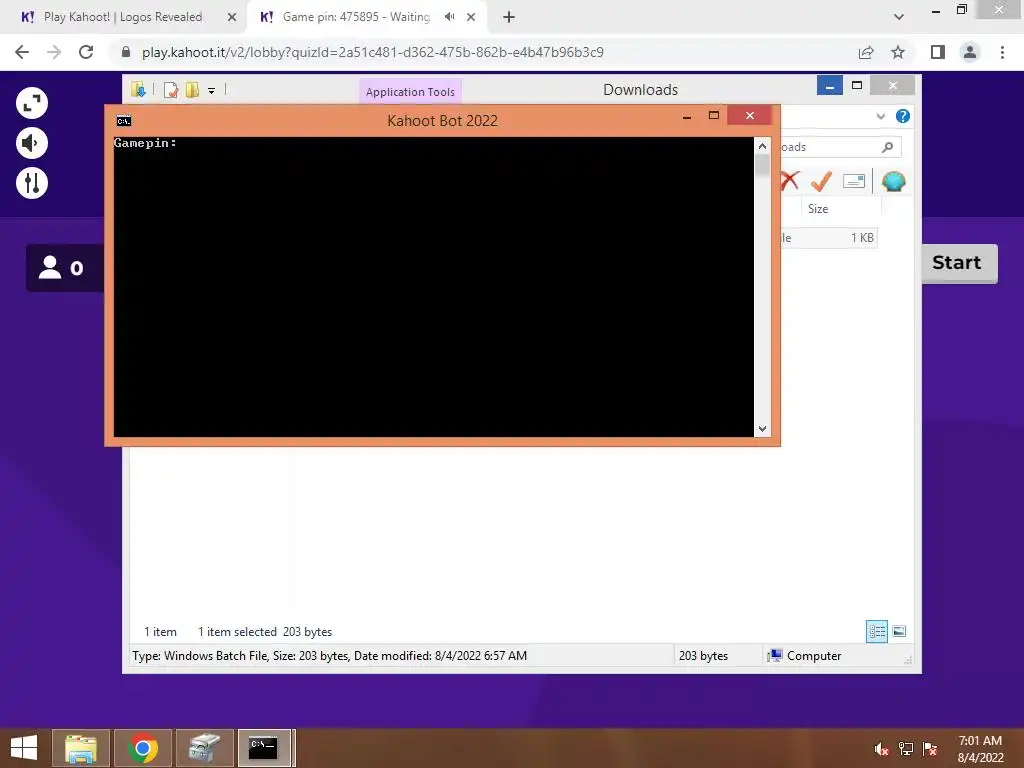
Task: Click Properties icon in Downloads quick access
Action: (x=171, y=90)
